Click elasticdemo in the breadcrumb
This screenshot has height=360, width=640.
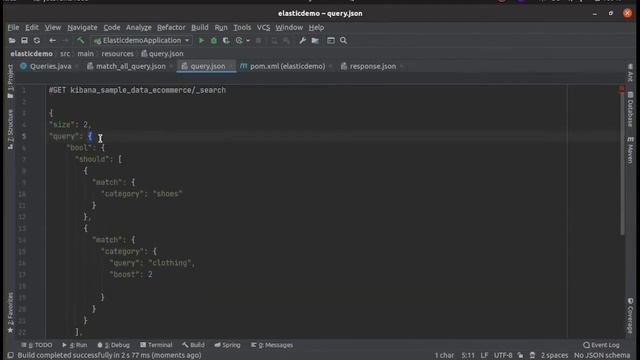pos(31,53)
